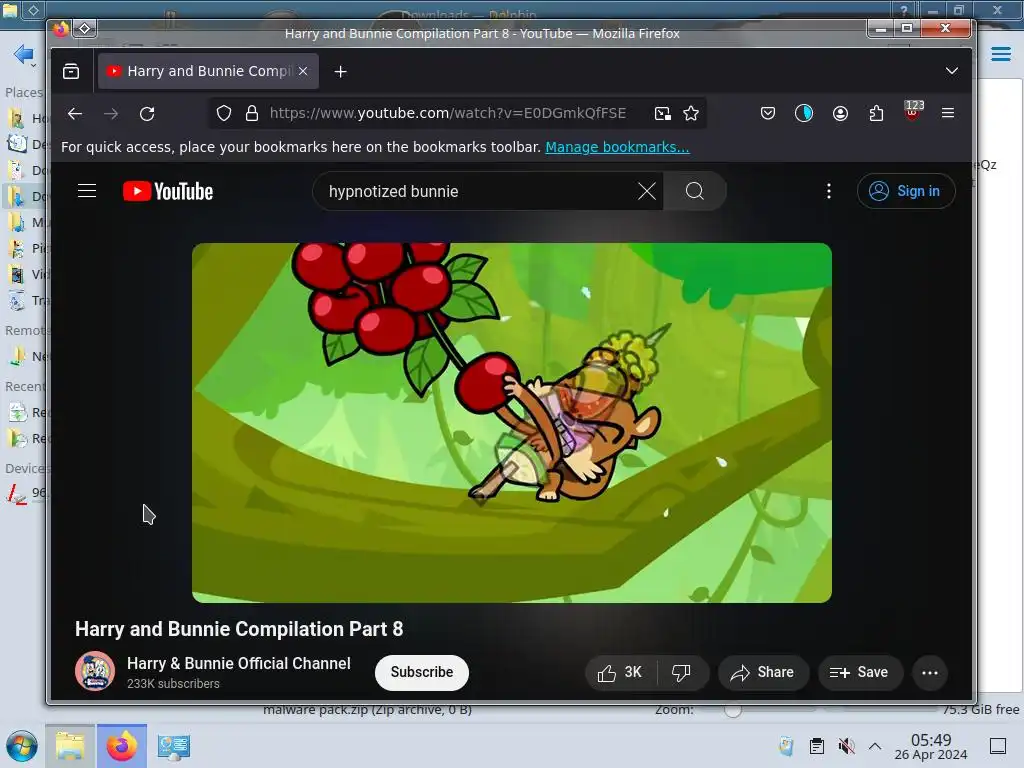Screen dimensions: 1024x768
Task: Click the video player to pause
Action: coord(511,423)
